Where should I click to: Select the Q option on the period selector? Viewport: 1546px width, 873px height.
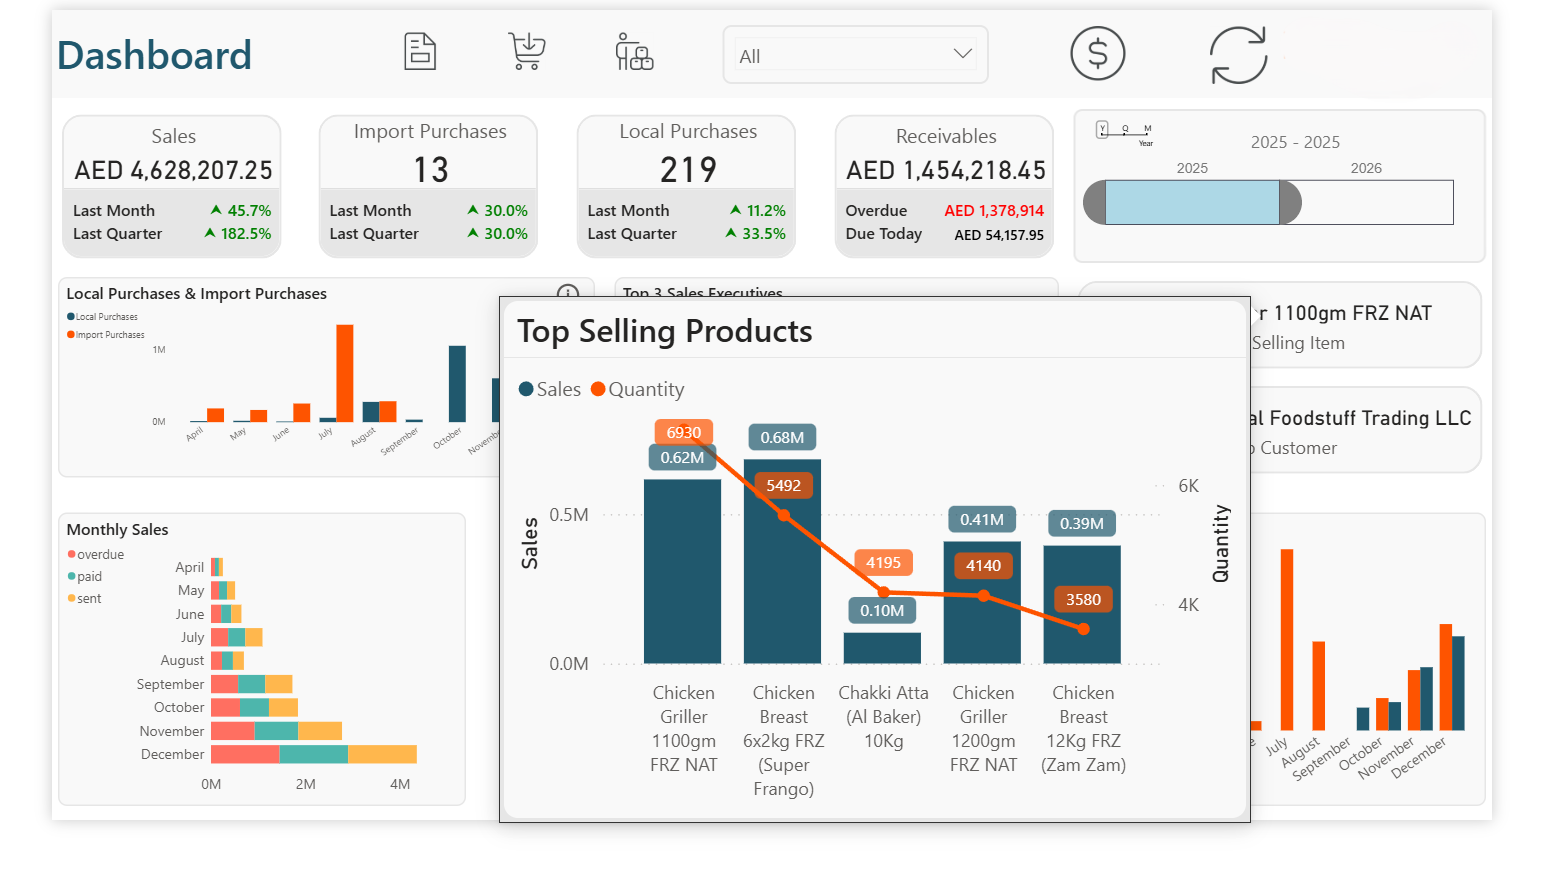pos(1124,129)
